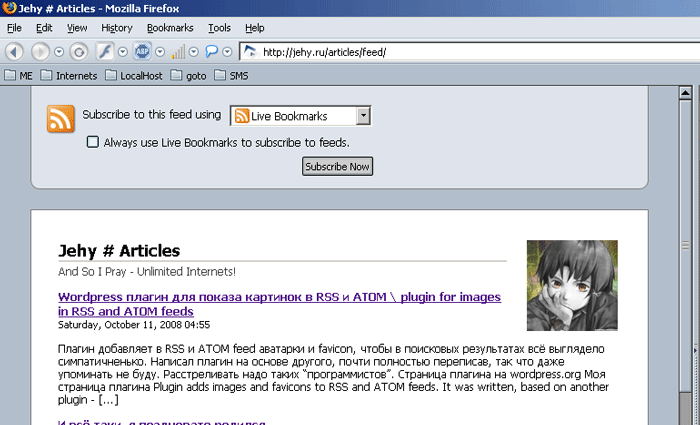Open the dropdown arrow beside the ABP icon
This screenshot has width=700, height=425.
coord(160,52)
